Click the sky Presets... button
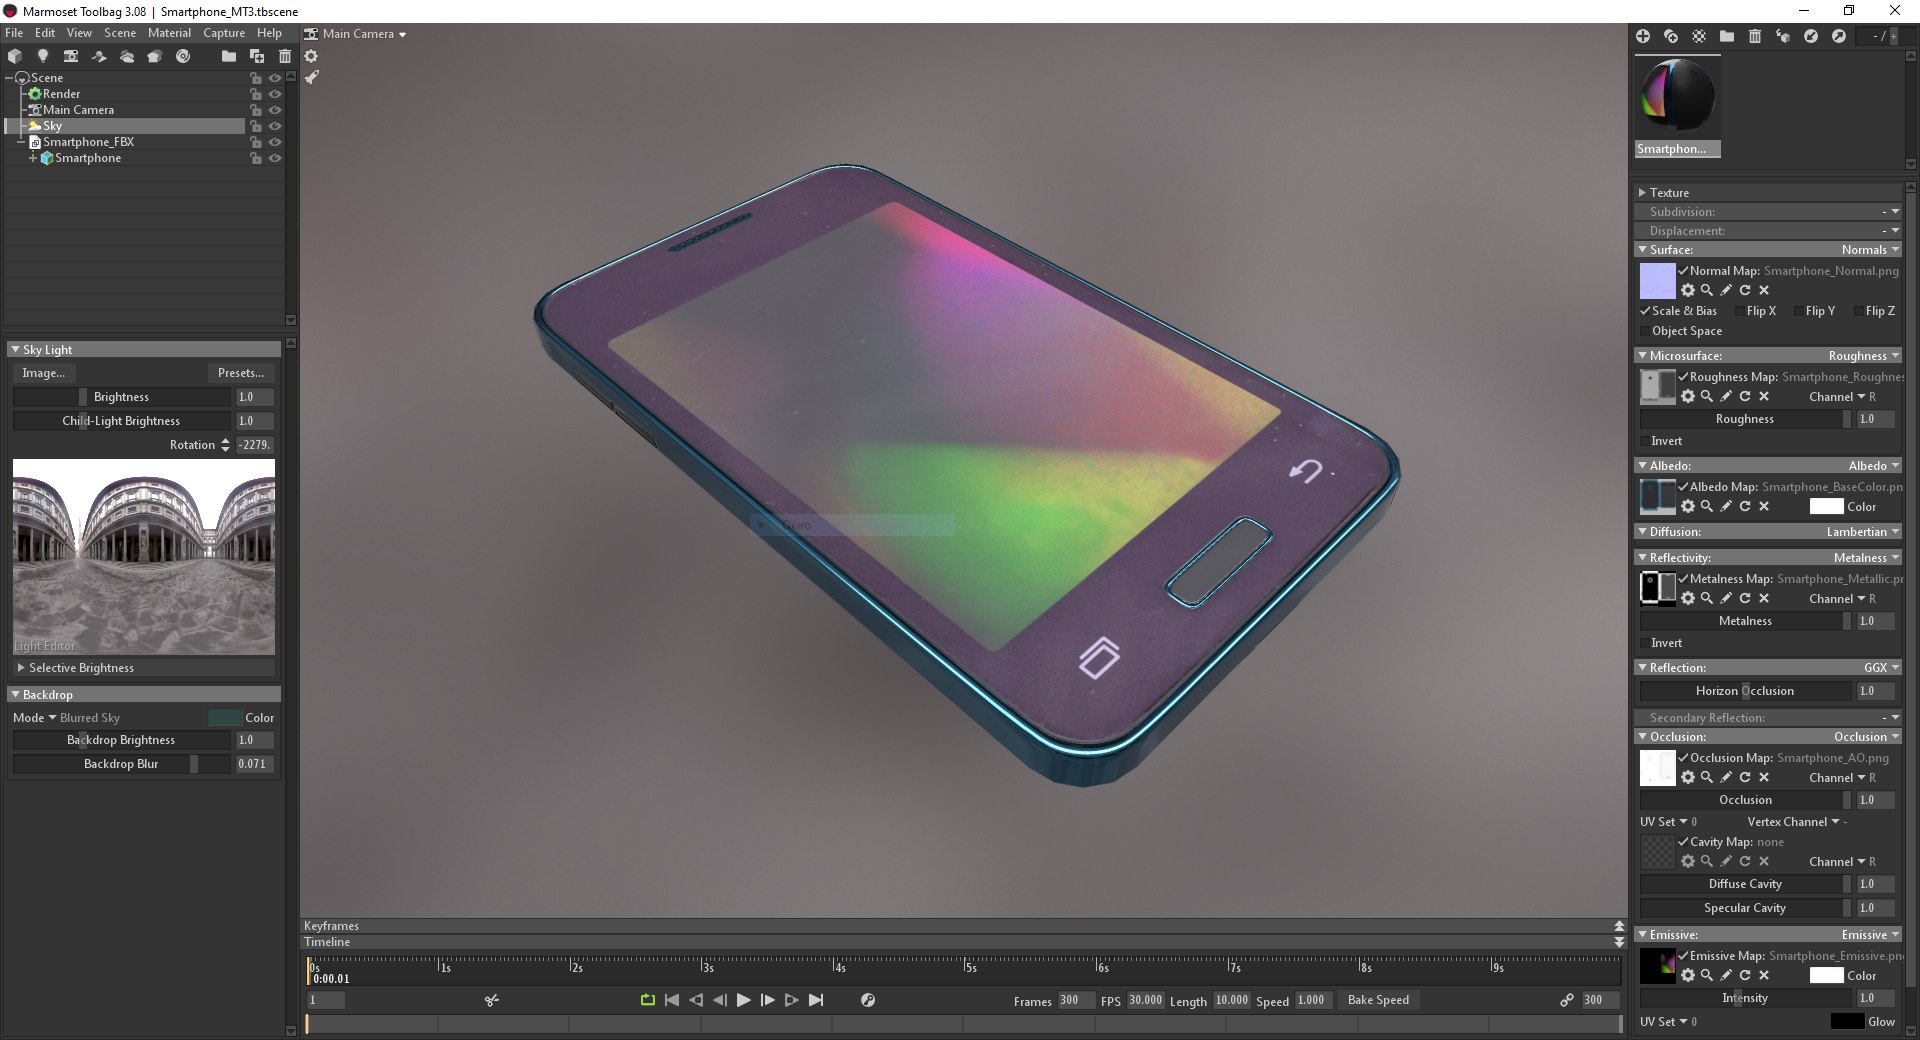 240,373
